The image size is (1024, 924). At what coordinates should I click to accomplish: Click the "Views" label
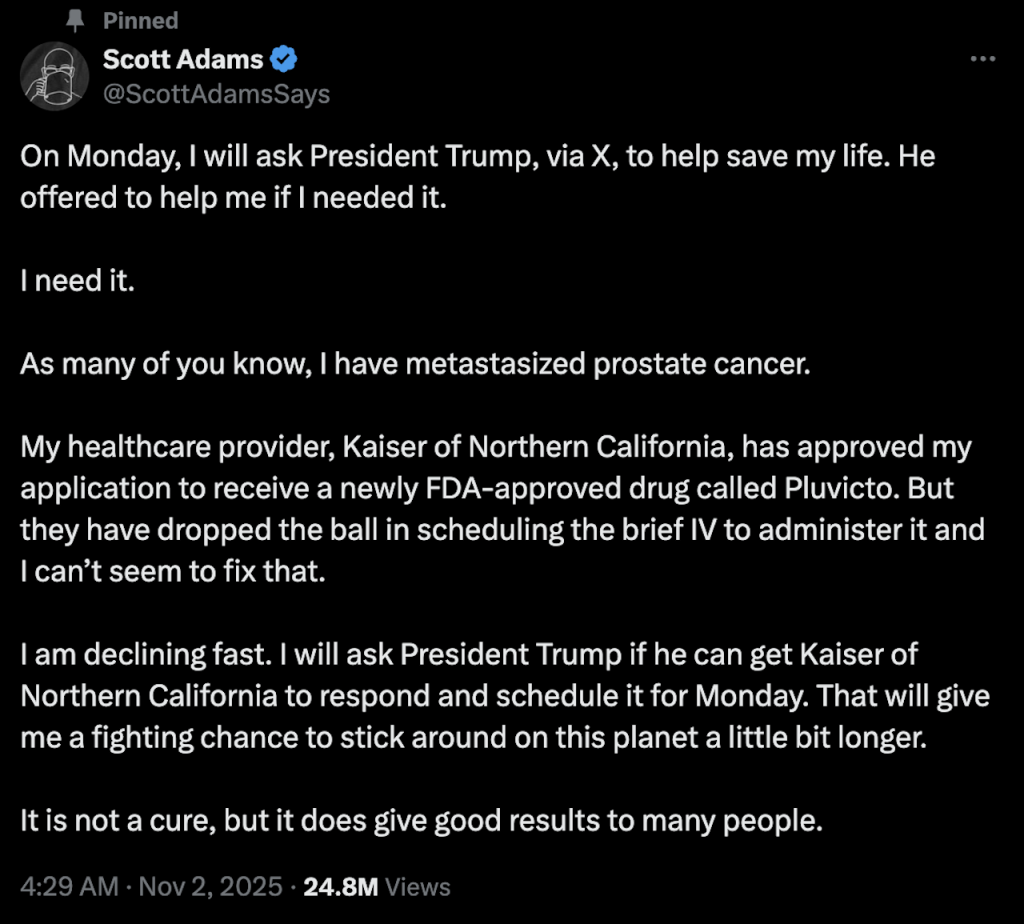coord(417,886)
